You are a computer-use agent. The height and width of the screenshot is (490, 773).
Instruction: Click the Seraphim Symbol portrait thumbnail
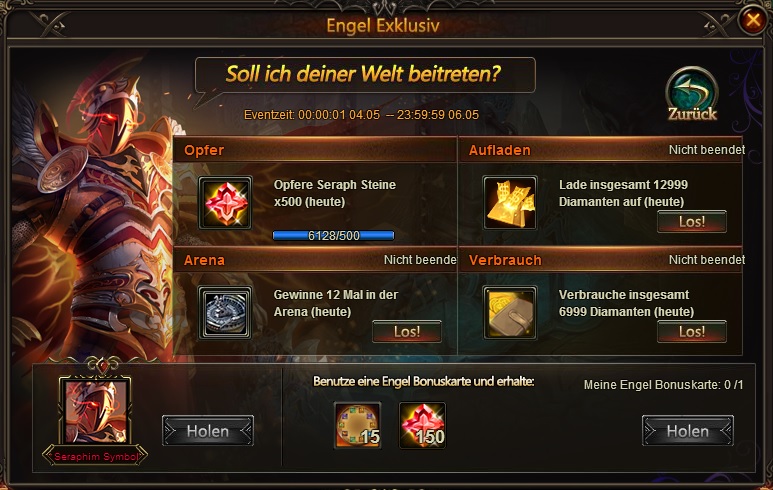[x=95, y=412]
